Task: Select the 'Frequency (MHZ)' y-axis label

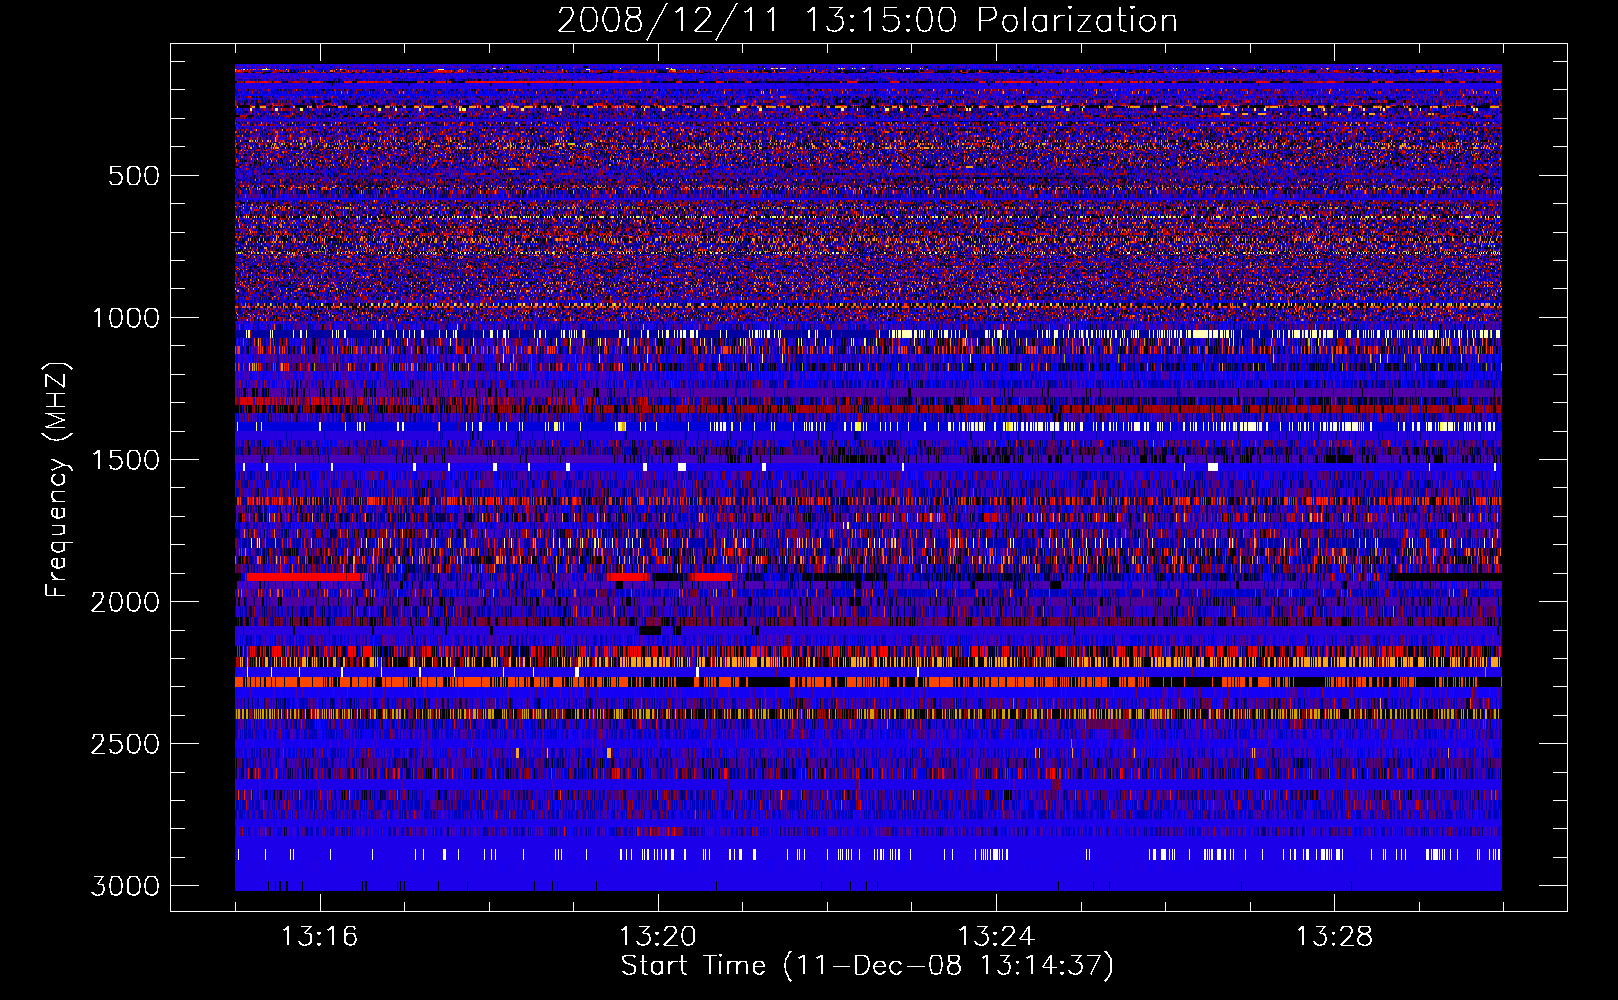Action: tap(57, 480)
